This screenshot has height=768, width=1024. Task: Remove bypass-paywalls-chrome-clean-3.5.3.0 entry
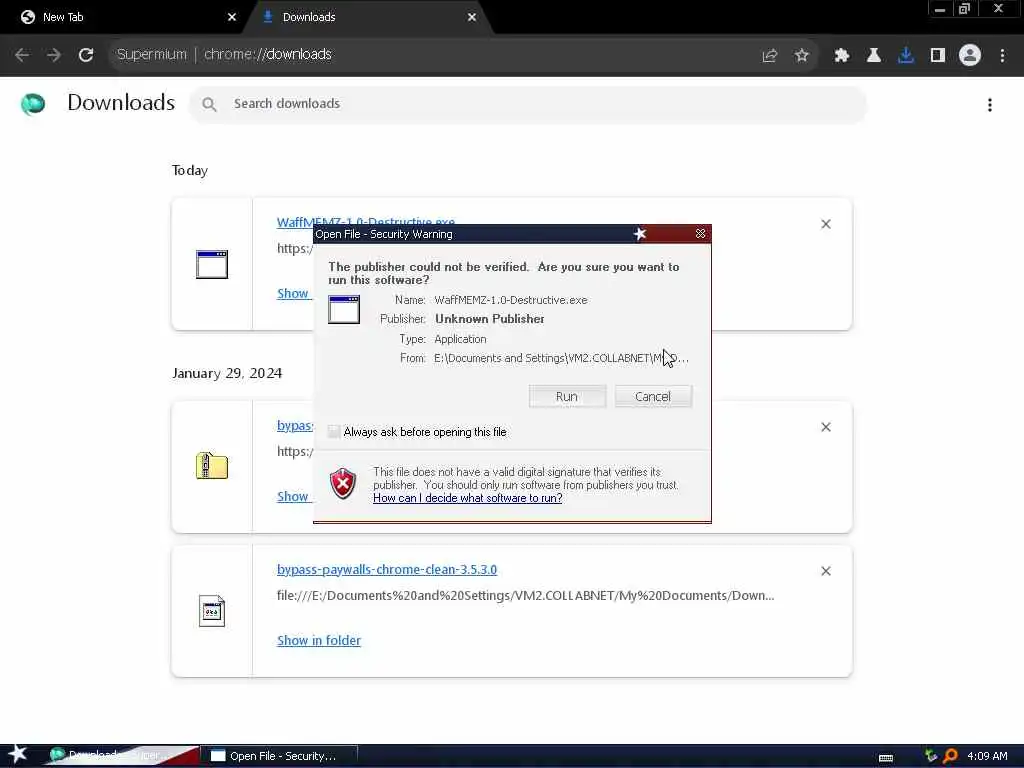coord(826,571)
